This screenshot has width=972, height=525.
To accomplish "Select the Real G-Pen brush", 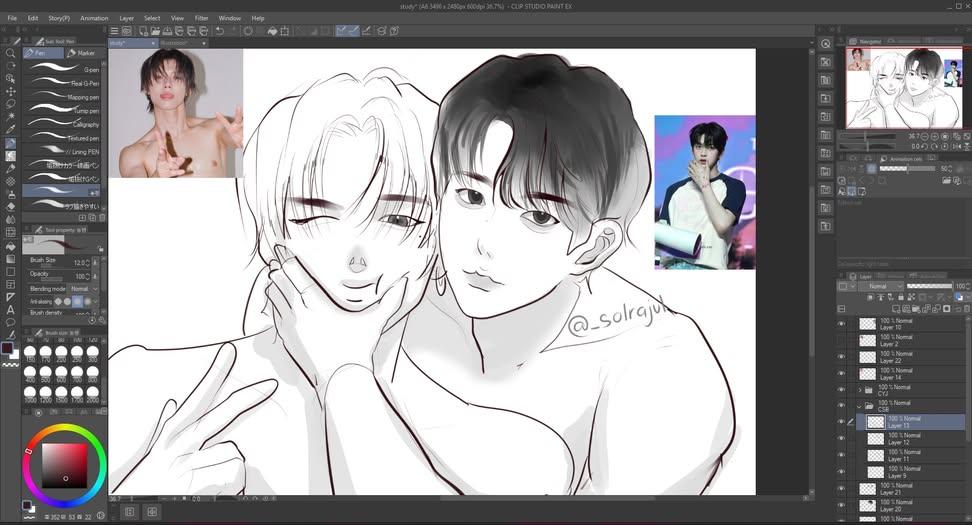I will coord(61,81).
